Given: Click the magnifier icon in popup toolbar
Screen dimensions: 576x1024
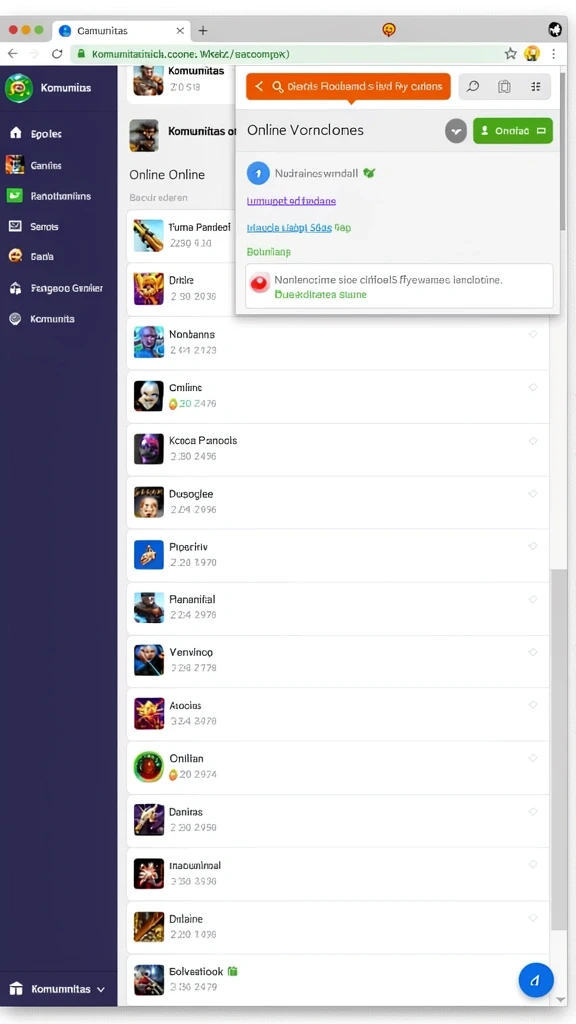Looking at the screenshot, I should pyautogui.click(x=473, y=86).
